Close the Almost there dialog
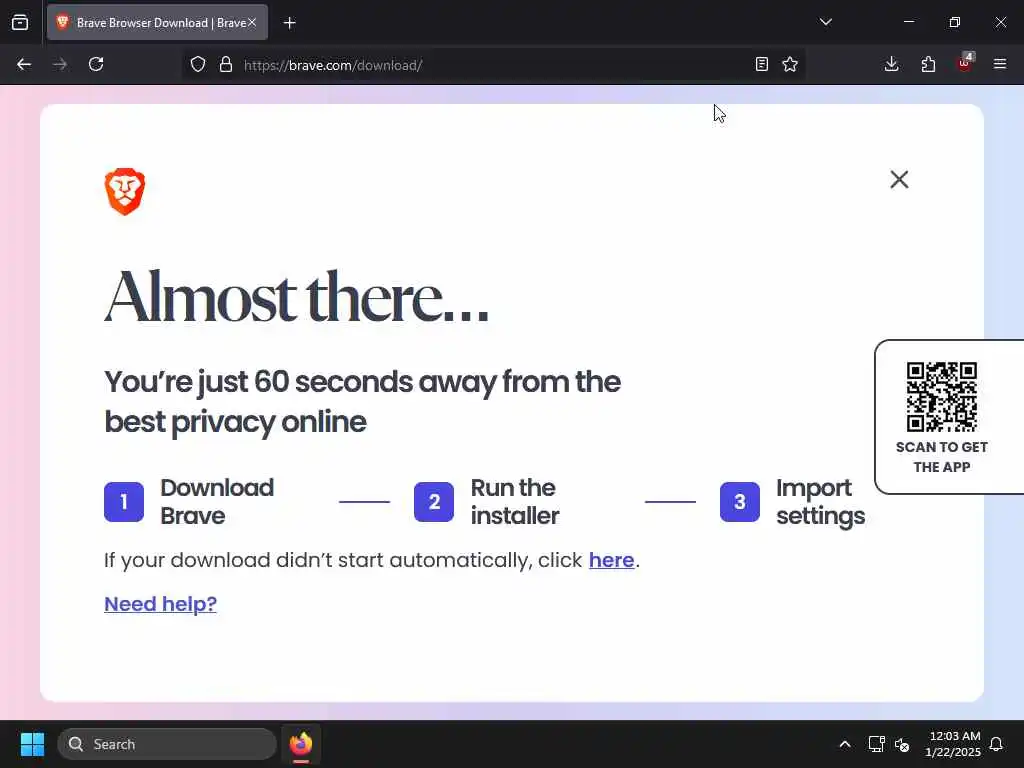 point(899,180)
